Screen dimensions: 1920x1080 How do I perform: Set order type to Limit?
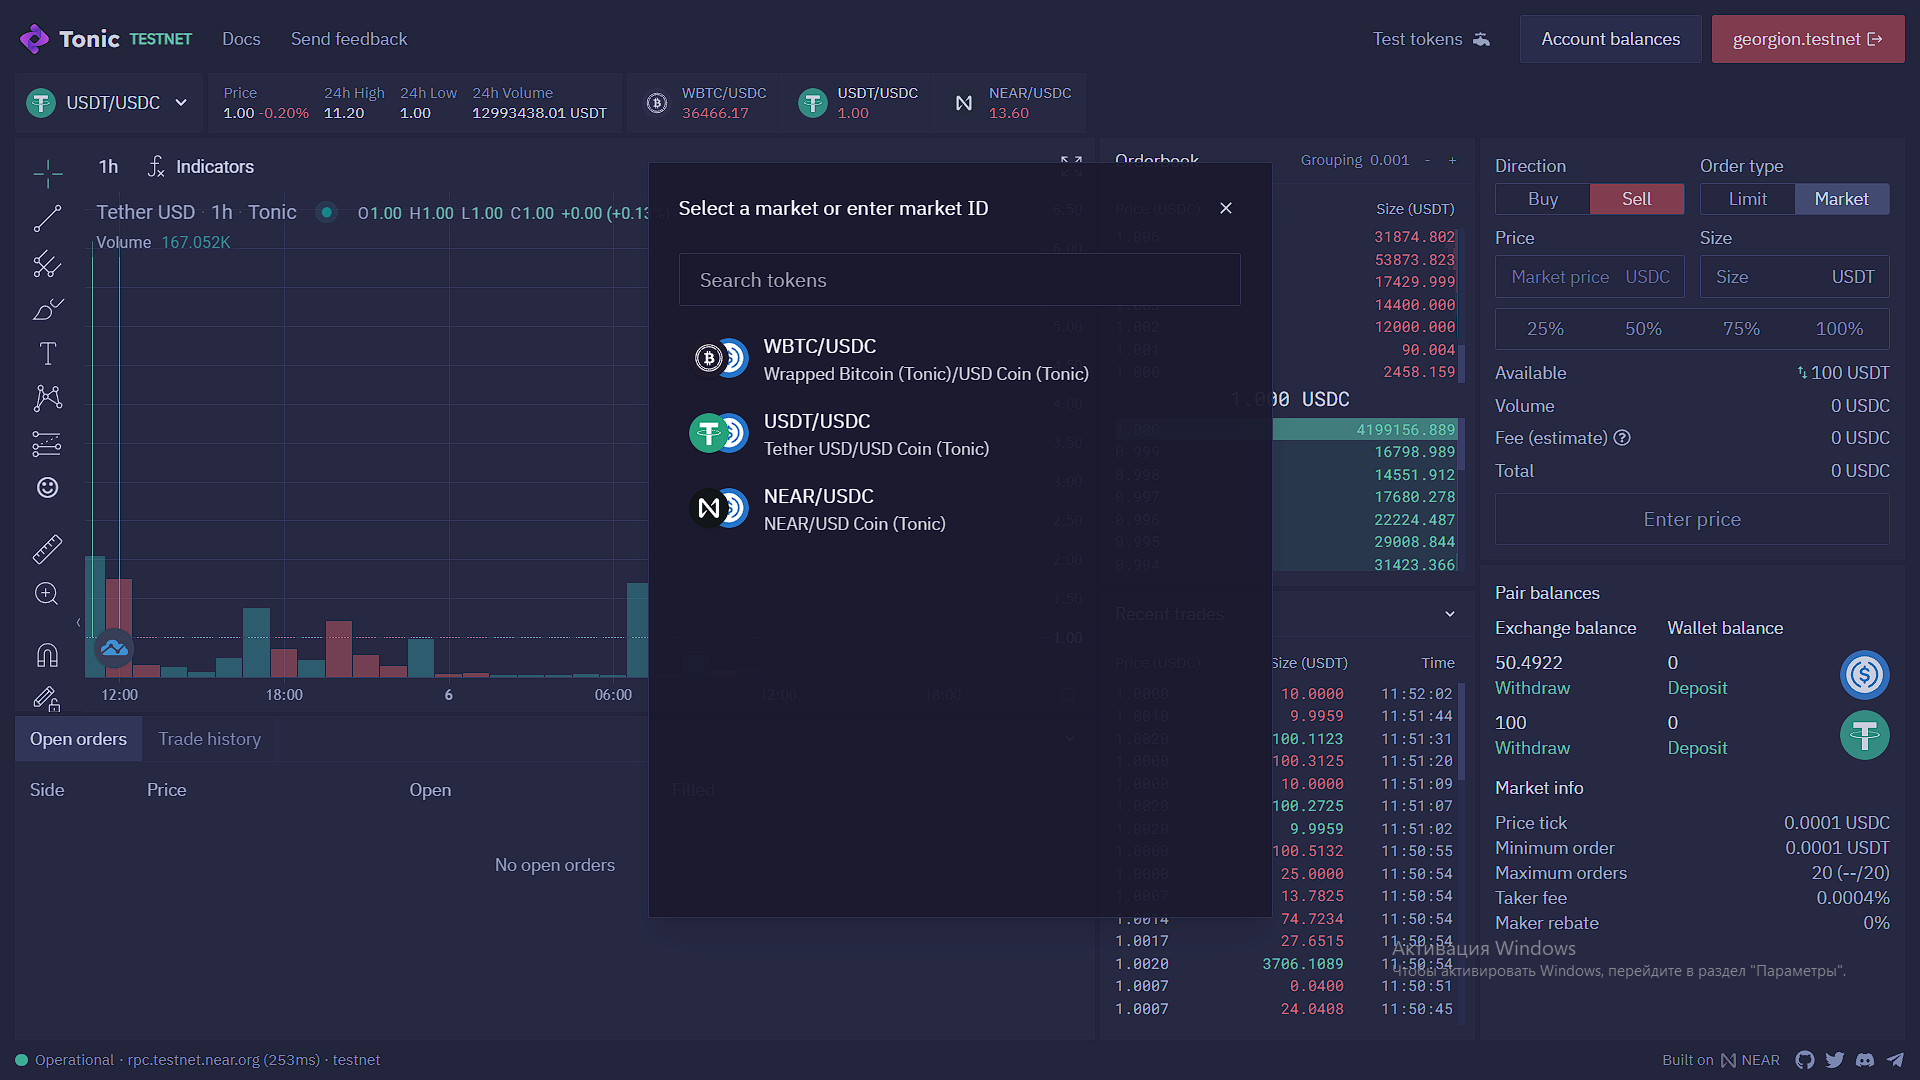[x=1747, y=199]
